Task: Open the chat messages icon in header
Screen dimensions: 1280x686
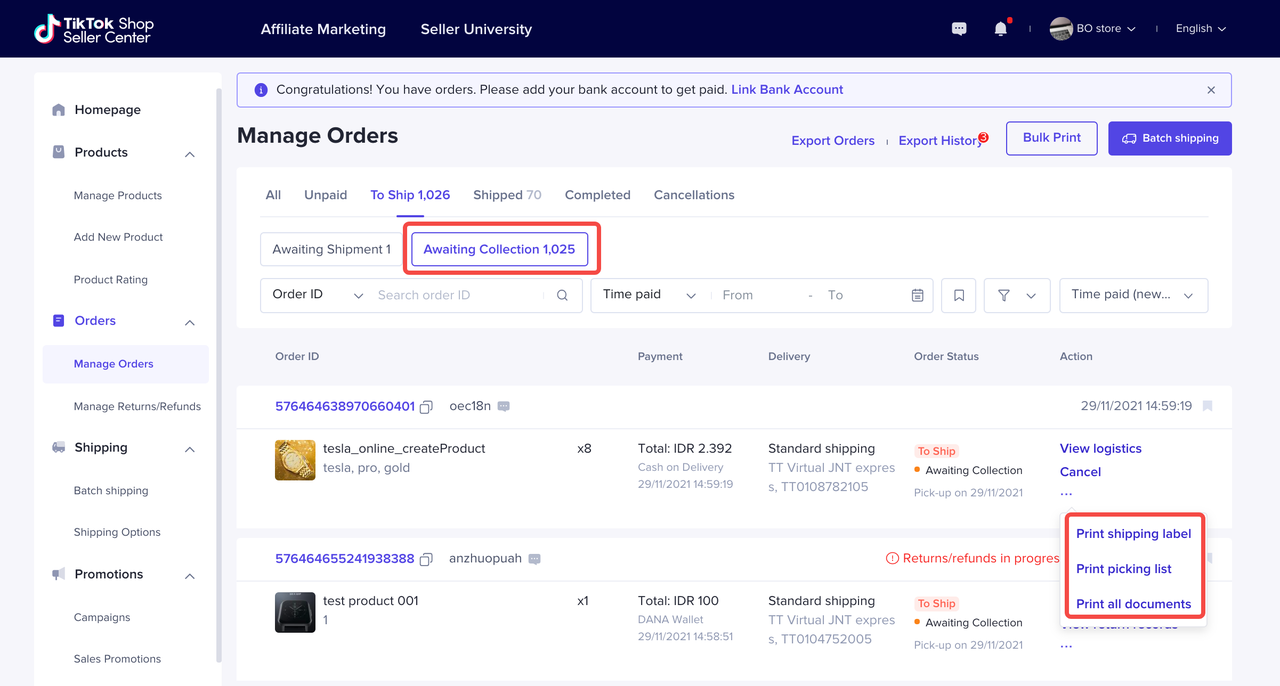Action: [x=959, y=29]
